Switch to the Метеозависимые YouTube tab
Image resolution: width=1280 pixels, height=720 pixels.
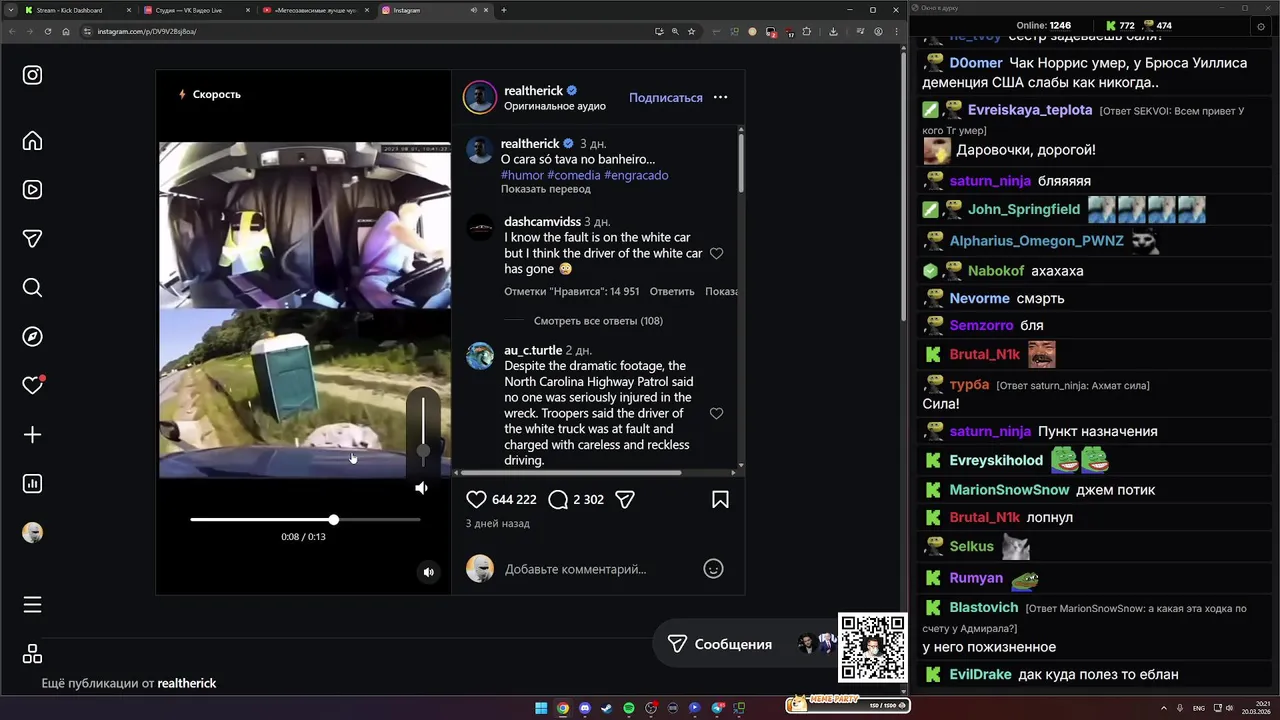pyautogui.click(x=315, y=10)
